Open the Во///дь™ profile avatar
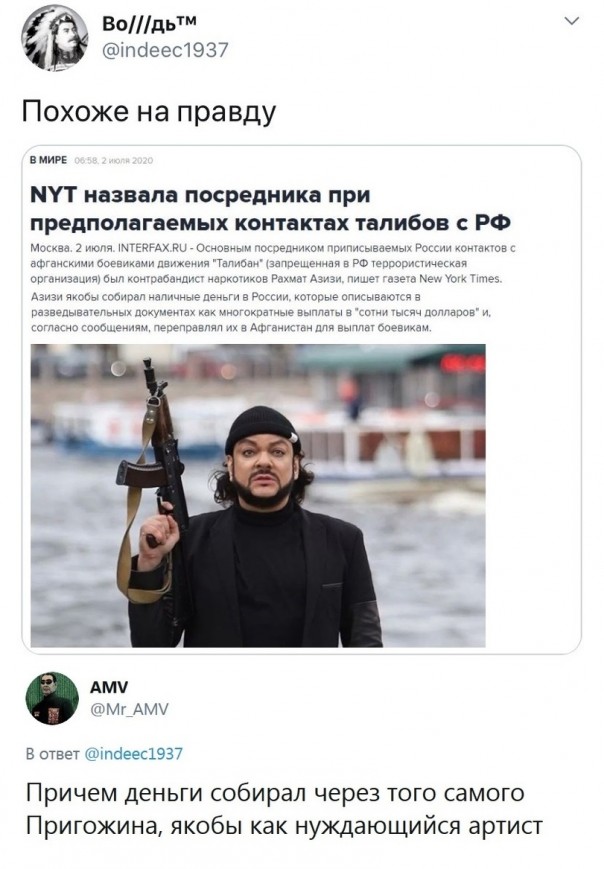Image resolution: width=604 pixels, height=869 pixels. (x=54, y=37)
